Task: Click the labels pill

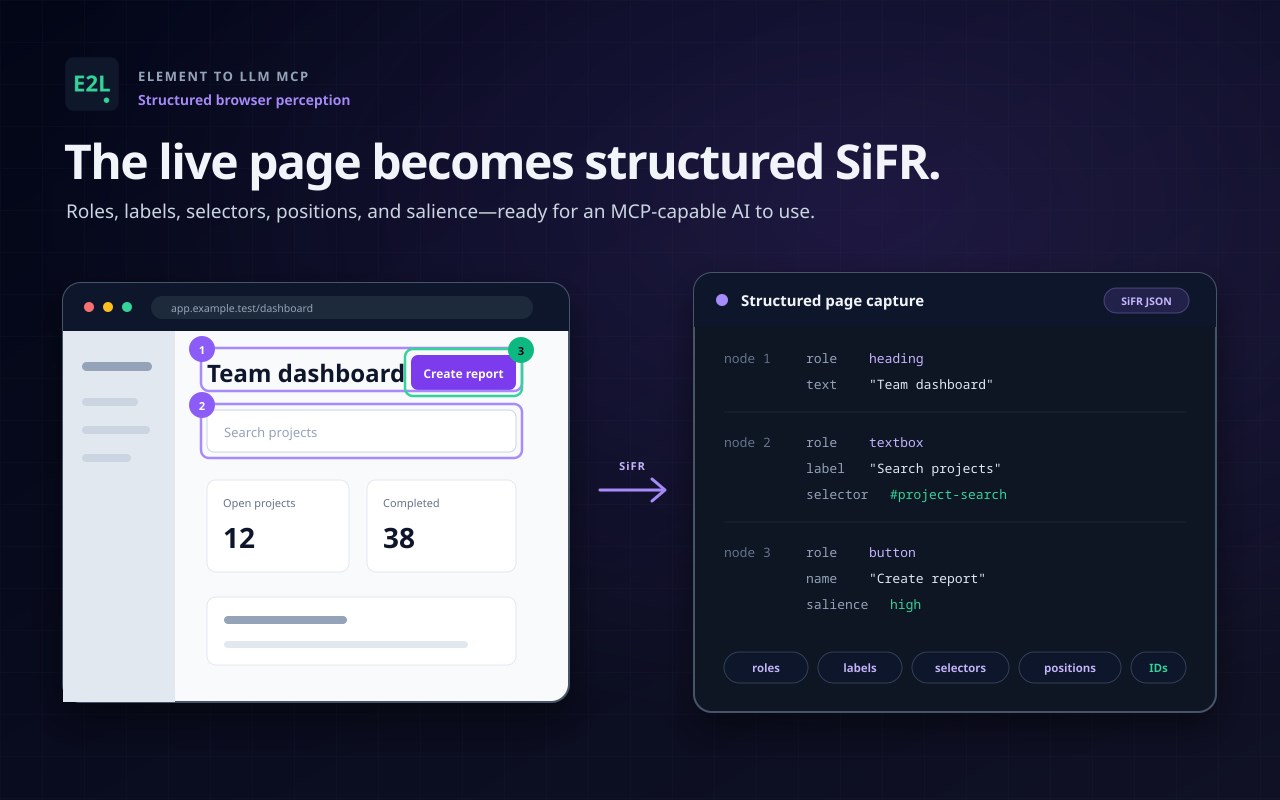Action: pyautogui.click(x=860, y=668)
